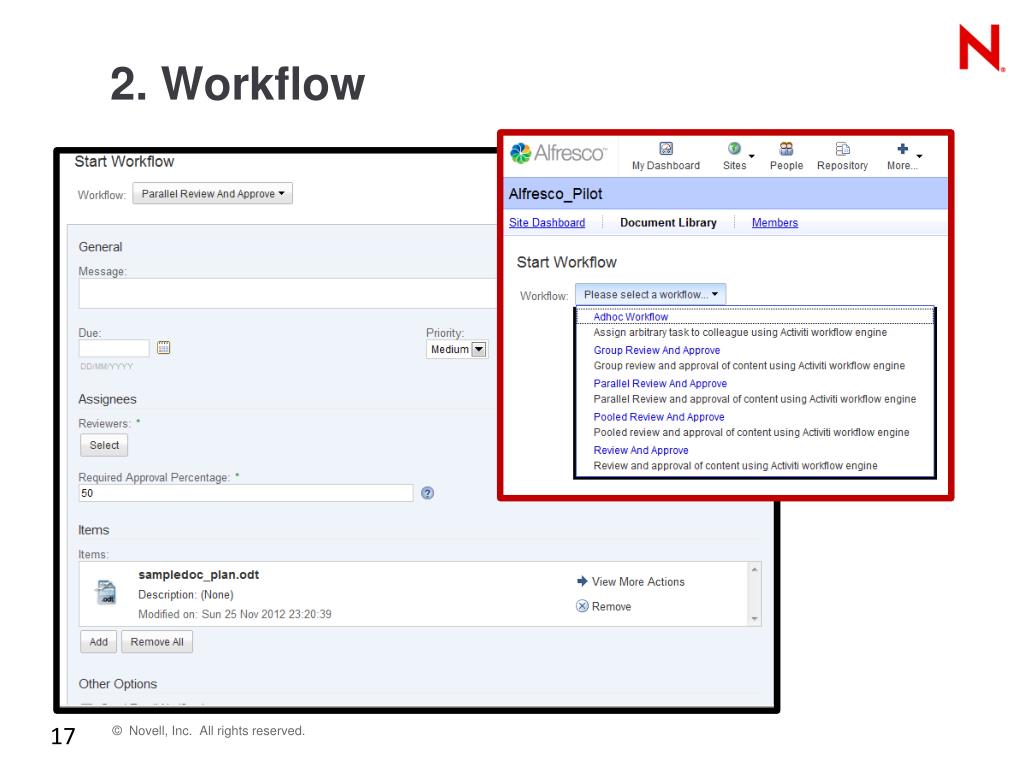Click the Add items button
1024x768 pixels.
coord(99,642)
